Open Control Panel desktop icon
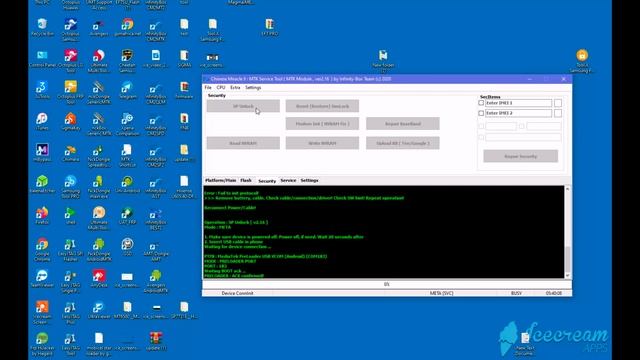The width and height of the screenshot is (640, 360). coord(42,59)
